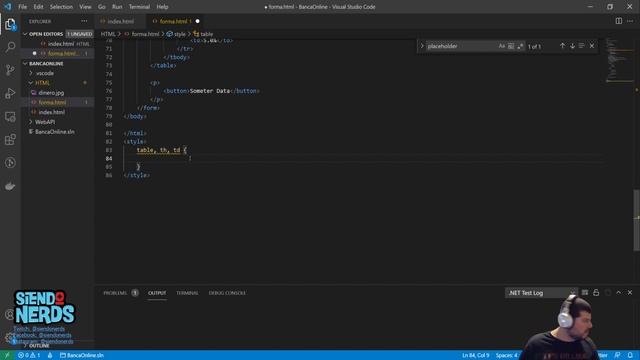Toggle Match Case in find widget
This screenshot has height=360, width=640.
502,46
